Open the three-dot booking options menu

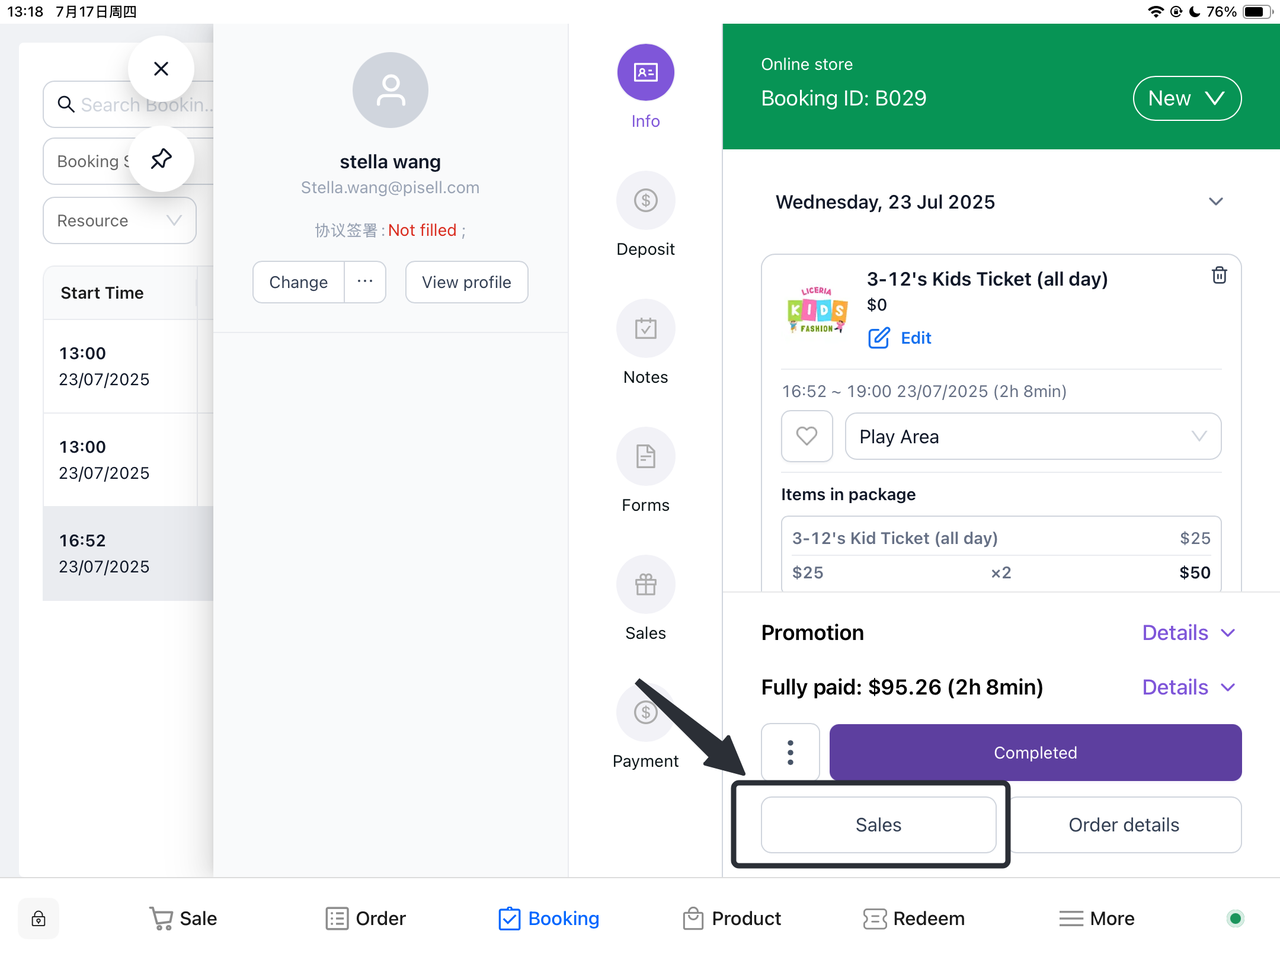[790, 752]
